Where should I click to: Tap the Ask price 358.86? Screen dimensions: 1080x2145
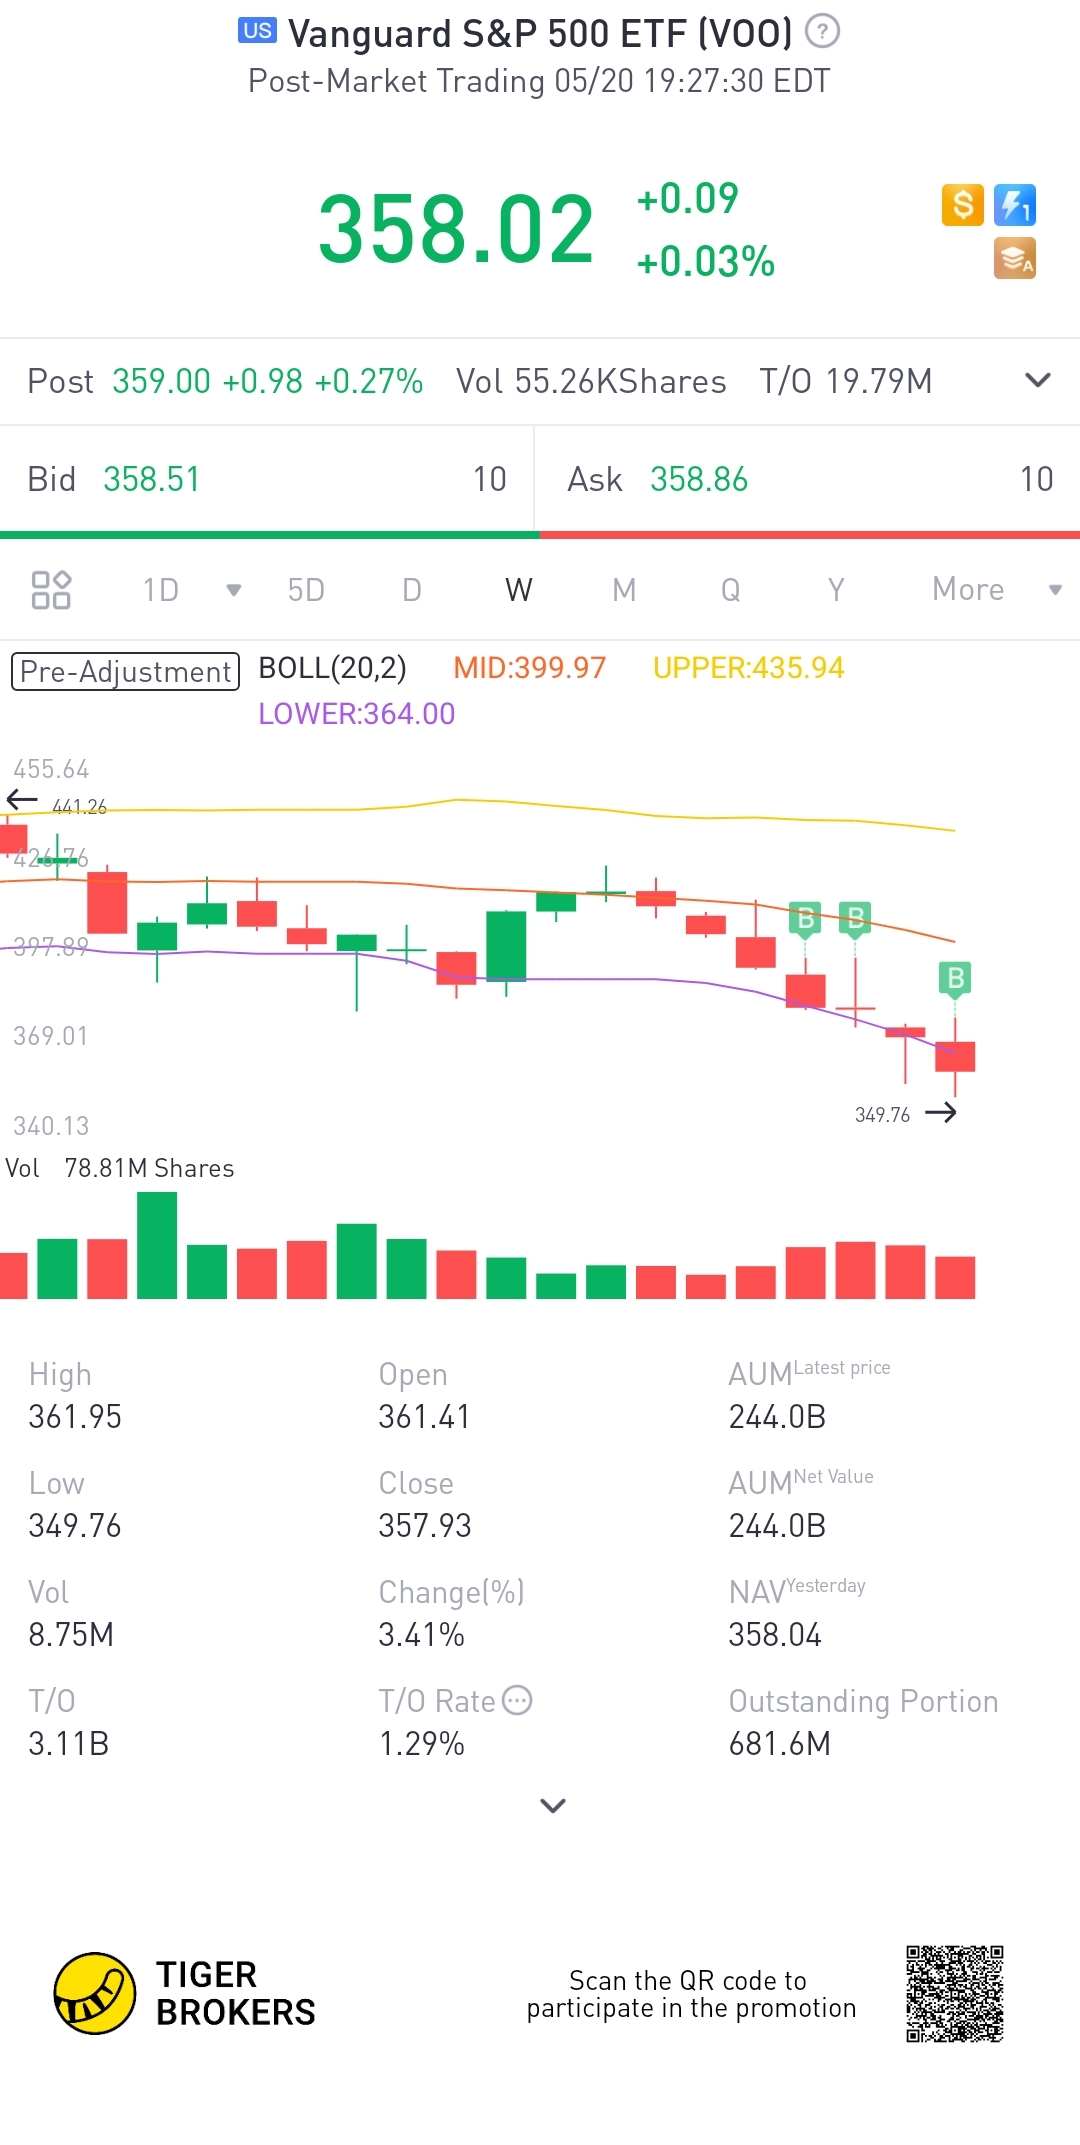(x=699, y=479)
